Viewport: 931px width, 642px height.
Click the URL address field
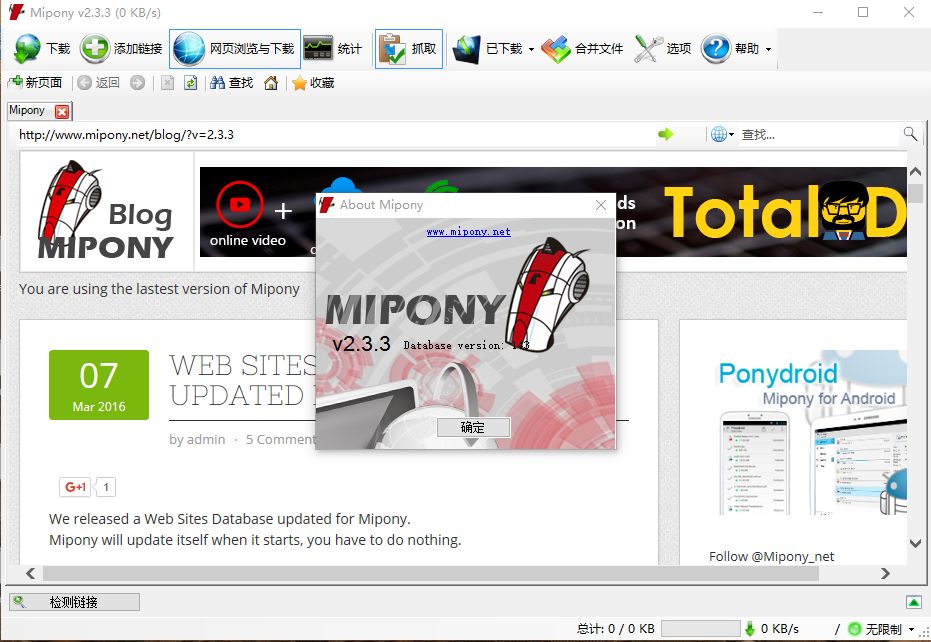click(x=335, y=135)
